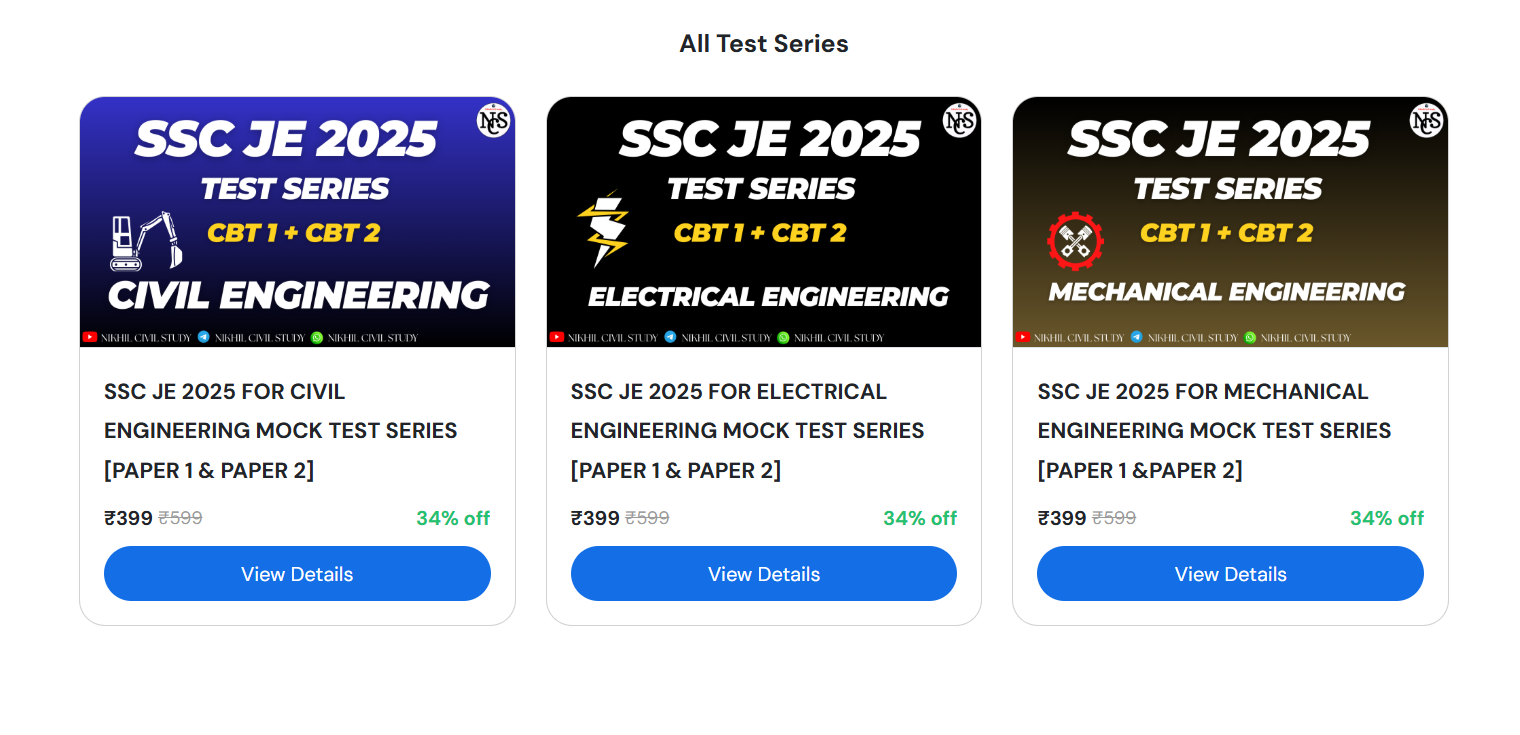This screenshot has width=1520, height=735.
Task: Click View Details for Mechanical Engineering series
Action: (1230, 574)
